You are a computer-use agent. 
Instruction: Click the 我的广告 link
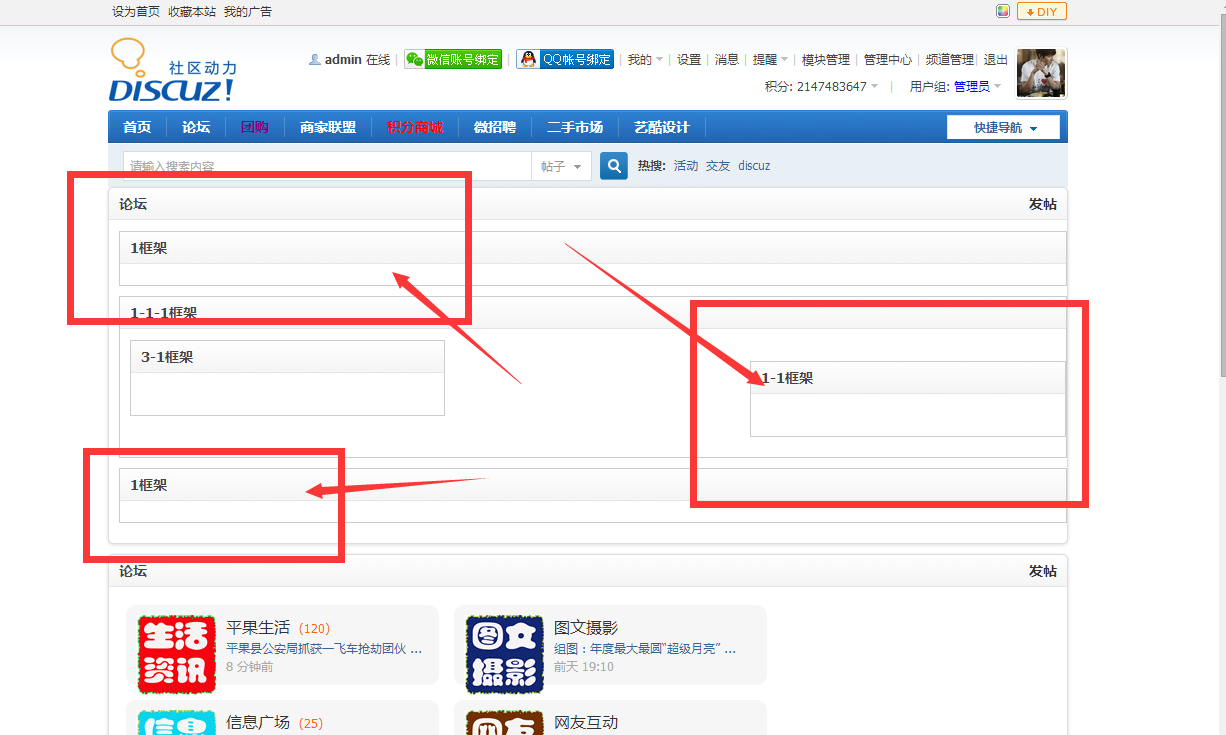pos(248,12)
